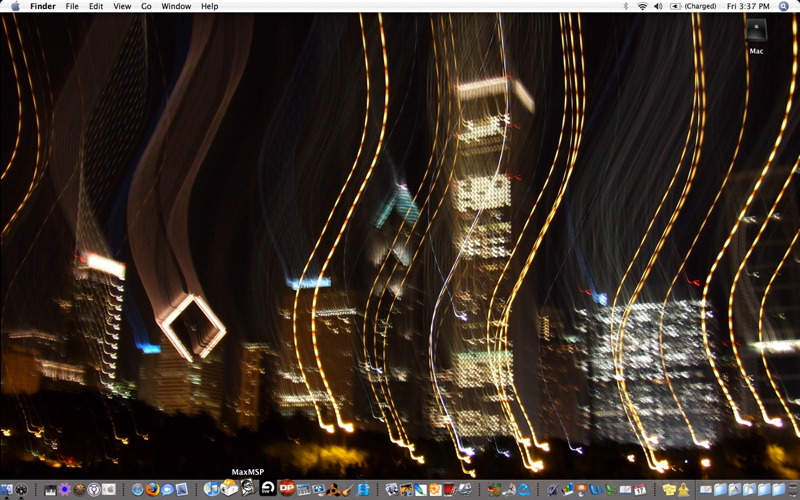The image size is (800, 500).
Task: Open the Window menu
Action: [176, 6]
